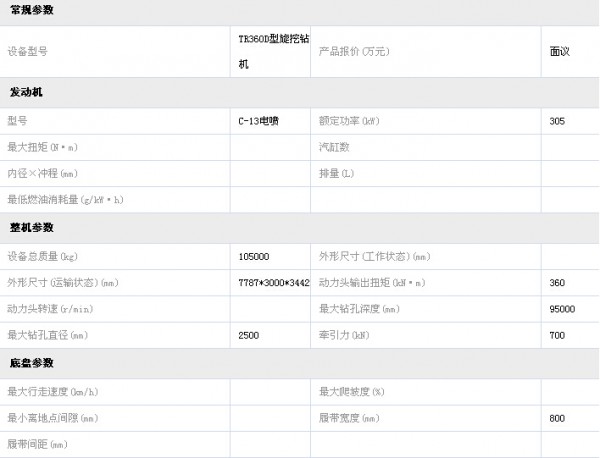Image resolution: width=600 pixels, height=458 pixels.
Task: Click the drilling diameter value 2500
Action: point(249,335)
